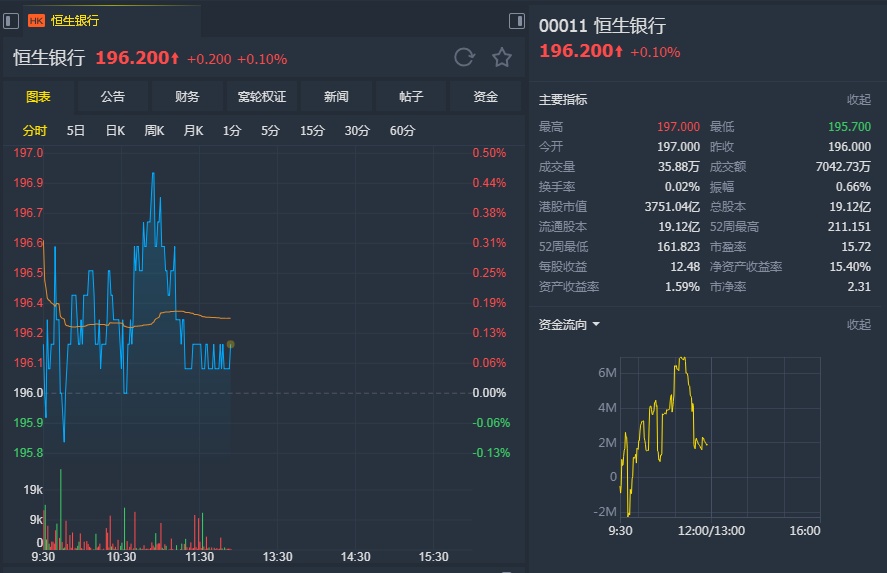
Task: Show the 资金 tab
Action: 486,97
